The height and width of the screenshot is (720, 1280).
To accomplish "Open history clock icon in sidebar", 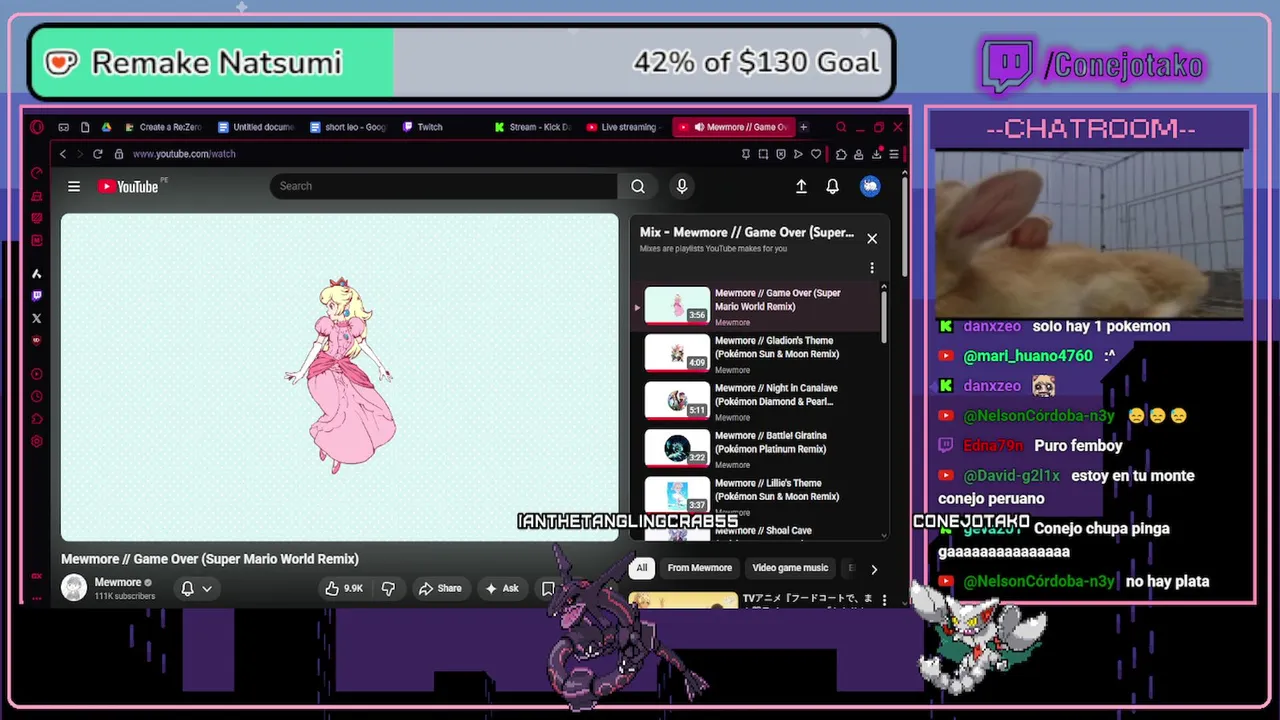I will (37, 397).
